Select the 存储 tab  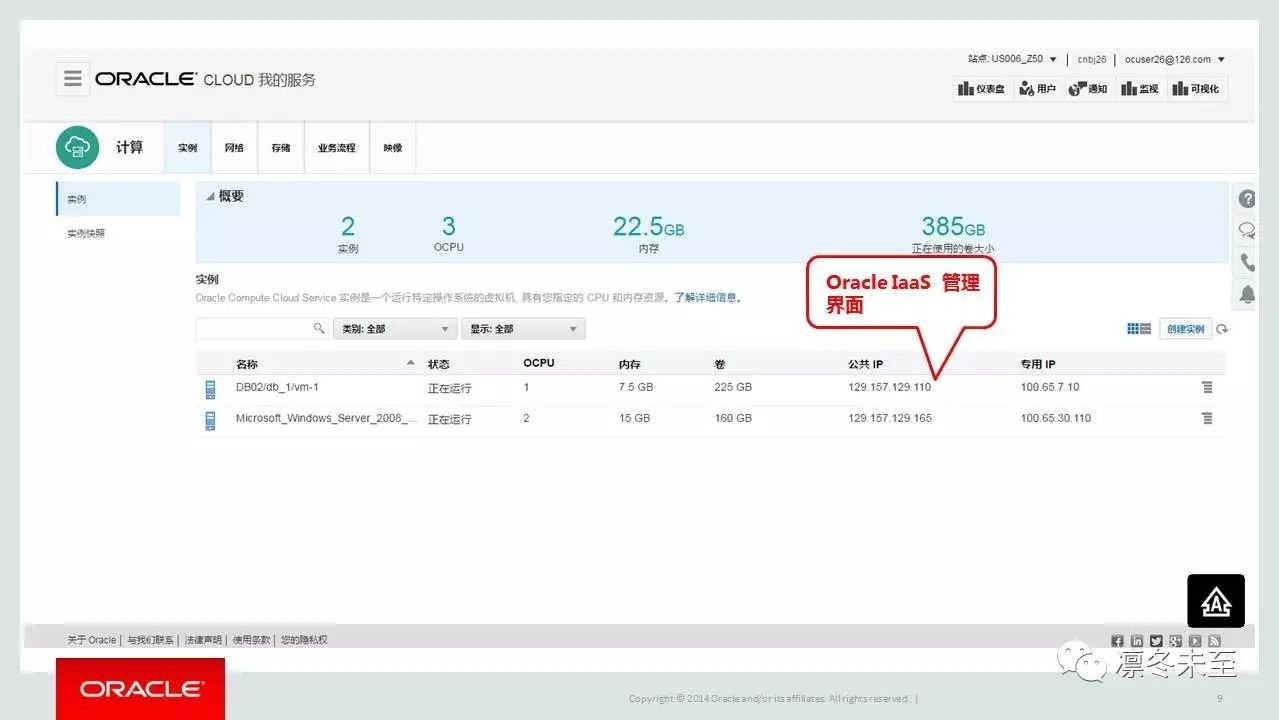tap(281, 148)
